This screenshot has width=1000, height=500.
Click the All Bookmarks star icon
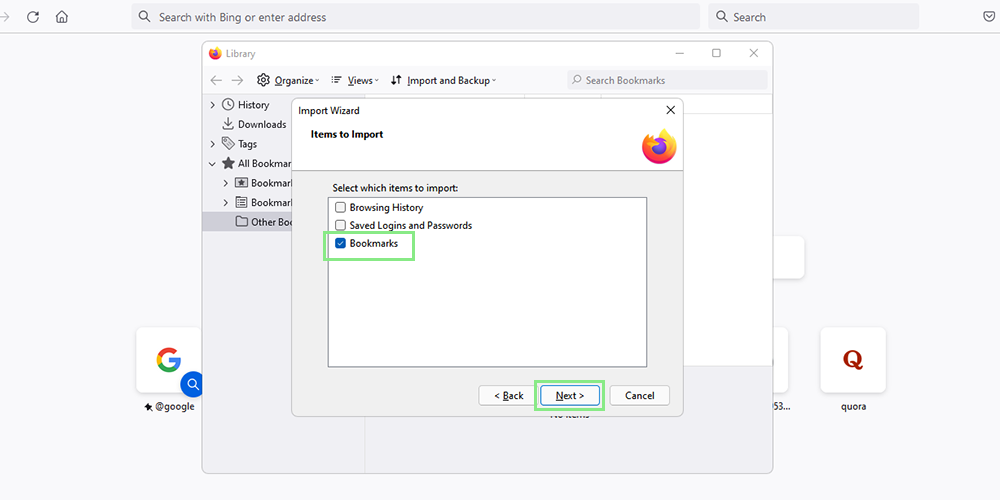point(228,163)
